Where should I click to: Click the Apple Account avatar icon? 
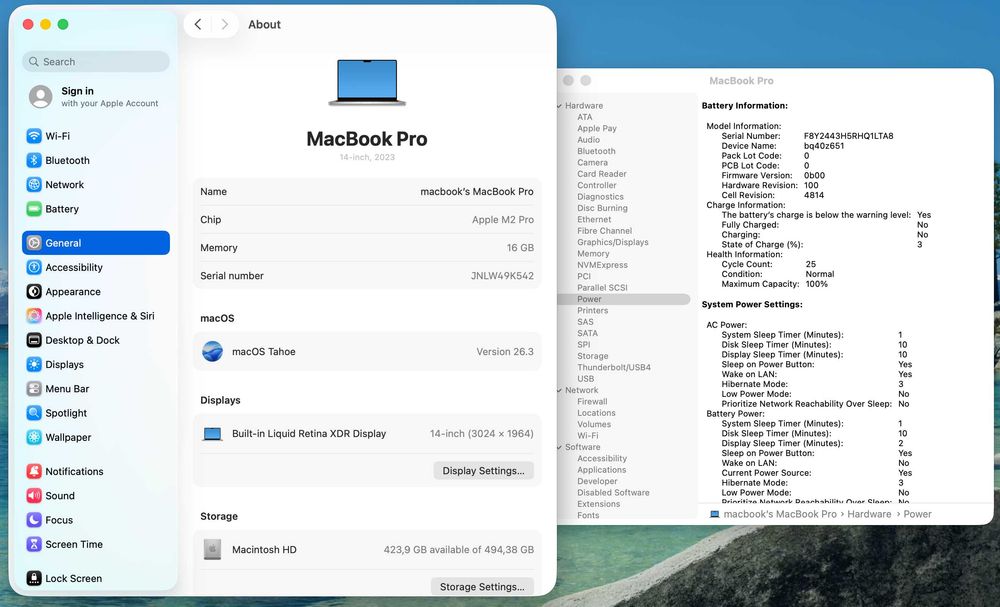(x=41, y=97)
